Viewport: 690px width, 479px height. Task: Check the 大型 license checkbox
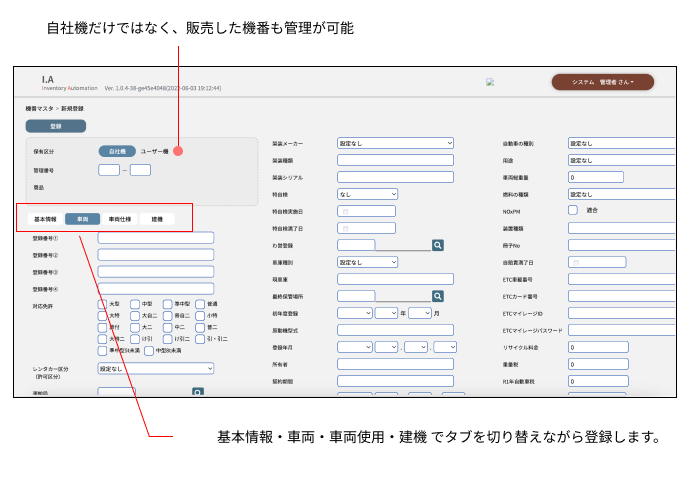tap(102, 304)
